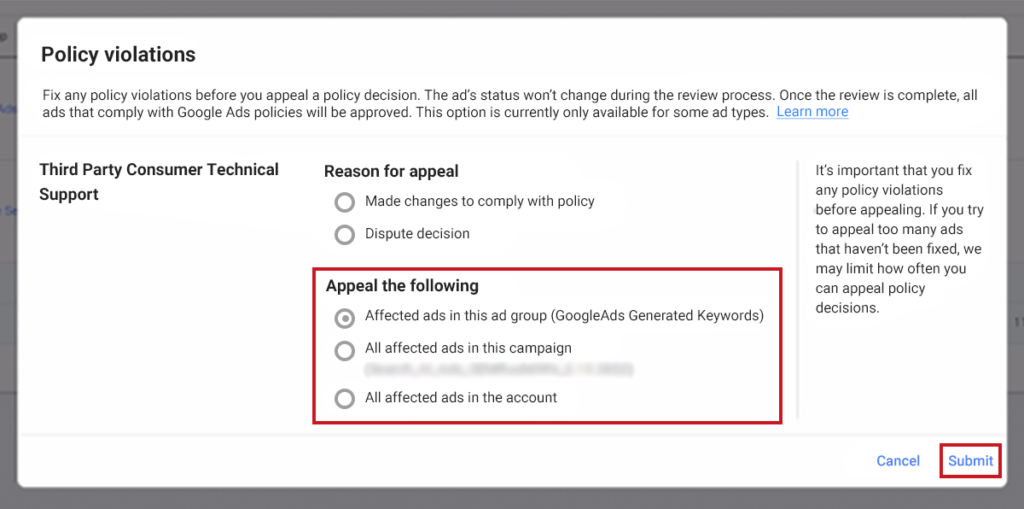The image size is (1024, 509).
Task: Click the 'Made changes to comply with policy' label text
Action: pyautogui.click(x=479, y=201)
